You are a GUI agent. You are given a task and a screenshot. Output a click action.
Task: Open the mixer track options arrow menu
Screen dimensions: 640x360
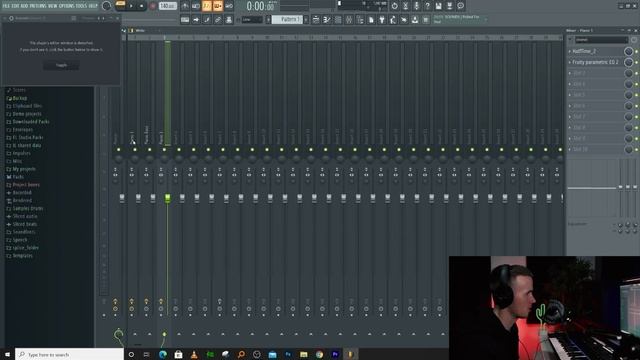tap(570, 40)
